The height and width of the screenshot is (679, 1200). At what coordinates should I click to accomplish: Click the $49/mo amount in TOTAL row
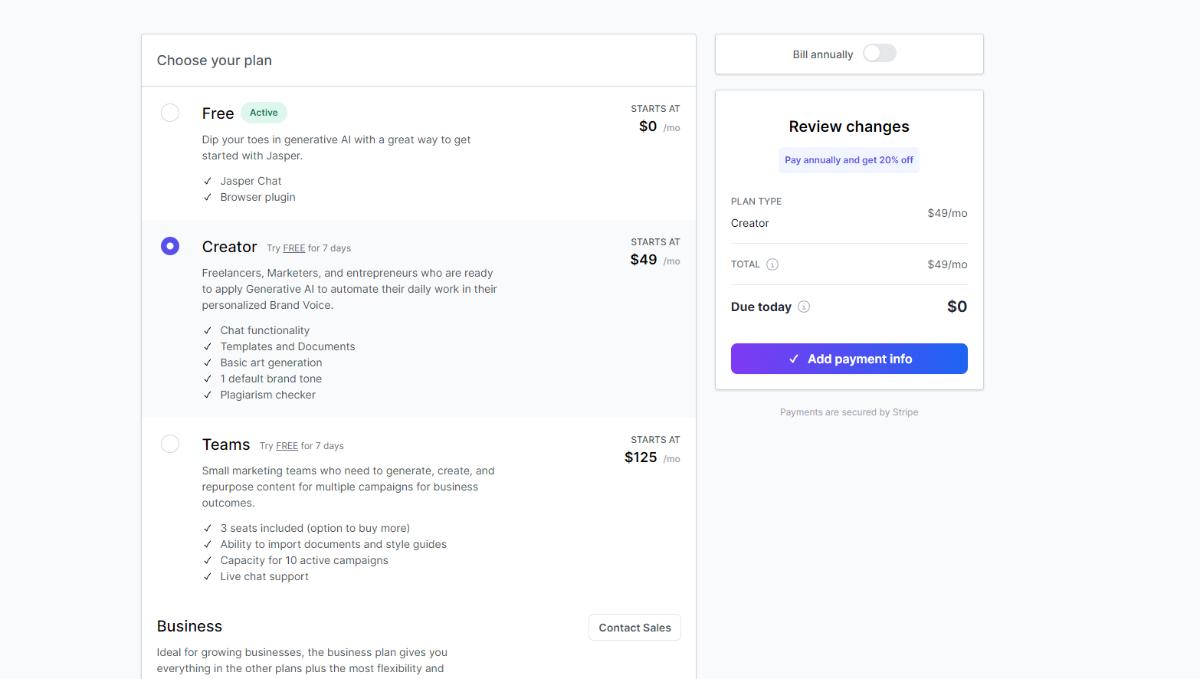[947, 265]
